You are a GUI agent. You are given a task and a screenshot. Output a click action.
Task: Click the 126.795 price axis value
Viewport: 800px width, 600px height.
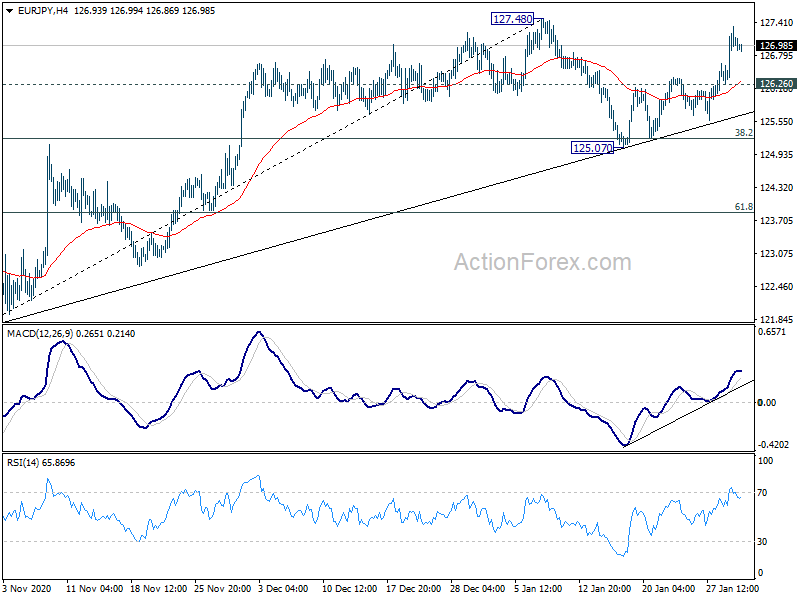pos(777,56)
